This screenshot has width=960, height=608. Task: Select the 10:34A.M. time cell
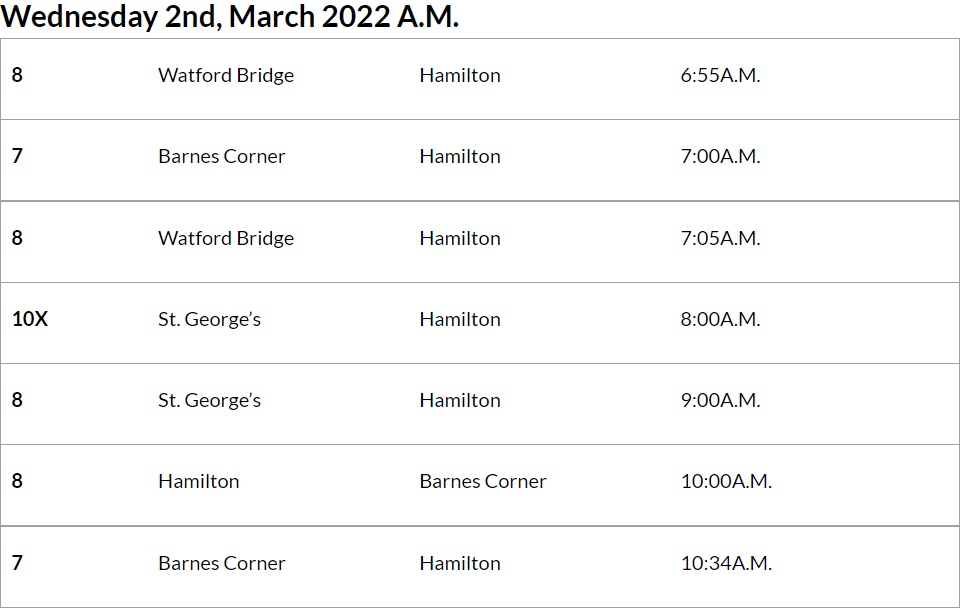[x=726, y=564]
